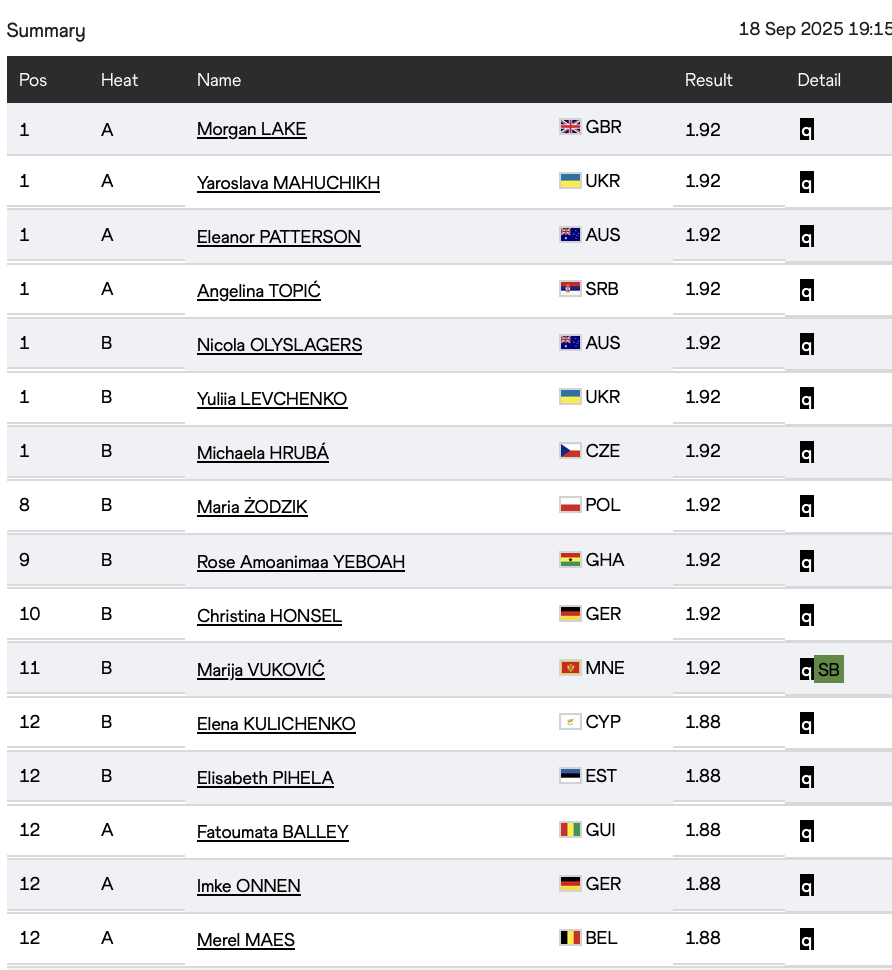Select Eleanor PATTERSON name link
The height and width of the screenshot is (970, 892).
278,237
